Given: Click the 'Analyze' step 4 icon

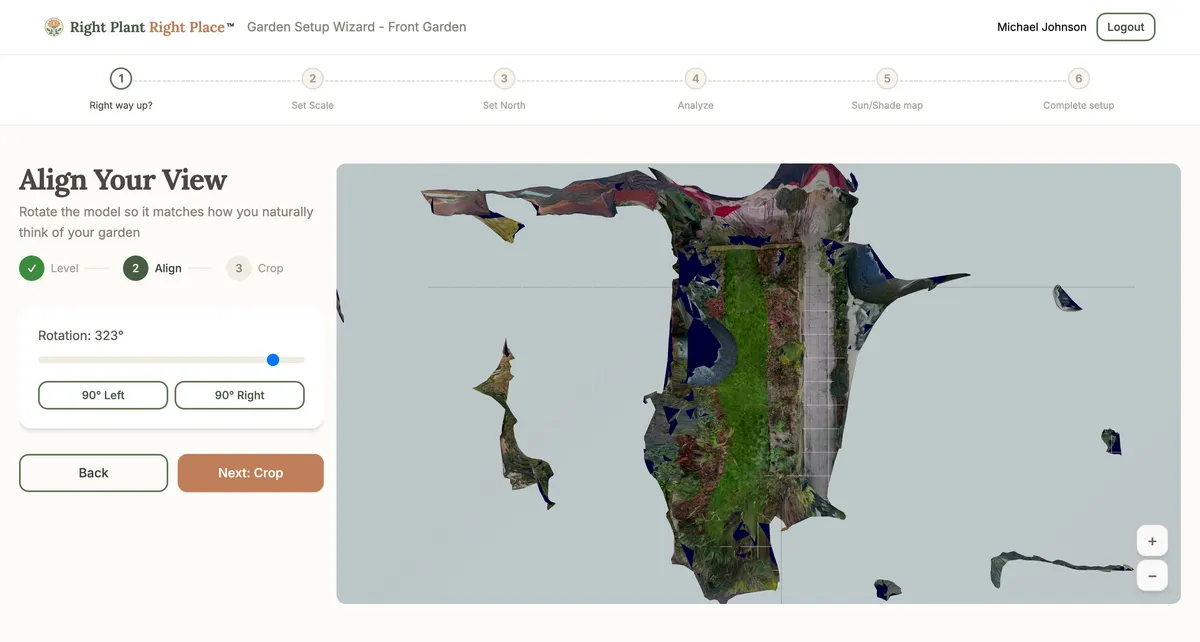Looking at the screenshot, I should [695, 78].
